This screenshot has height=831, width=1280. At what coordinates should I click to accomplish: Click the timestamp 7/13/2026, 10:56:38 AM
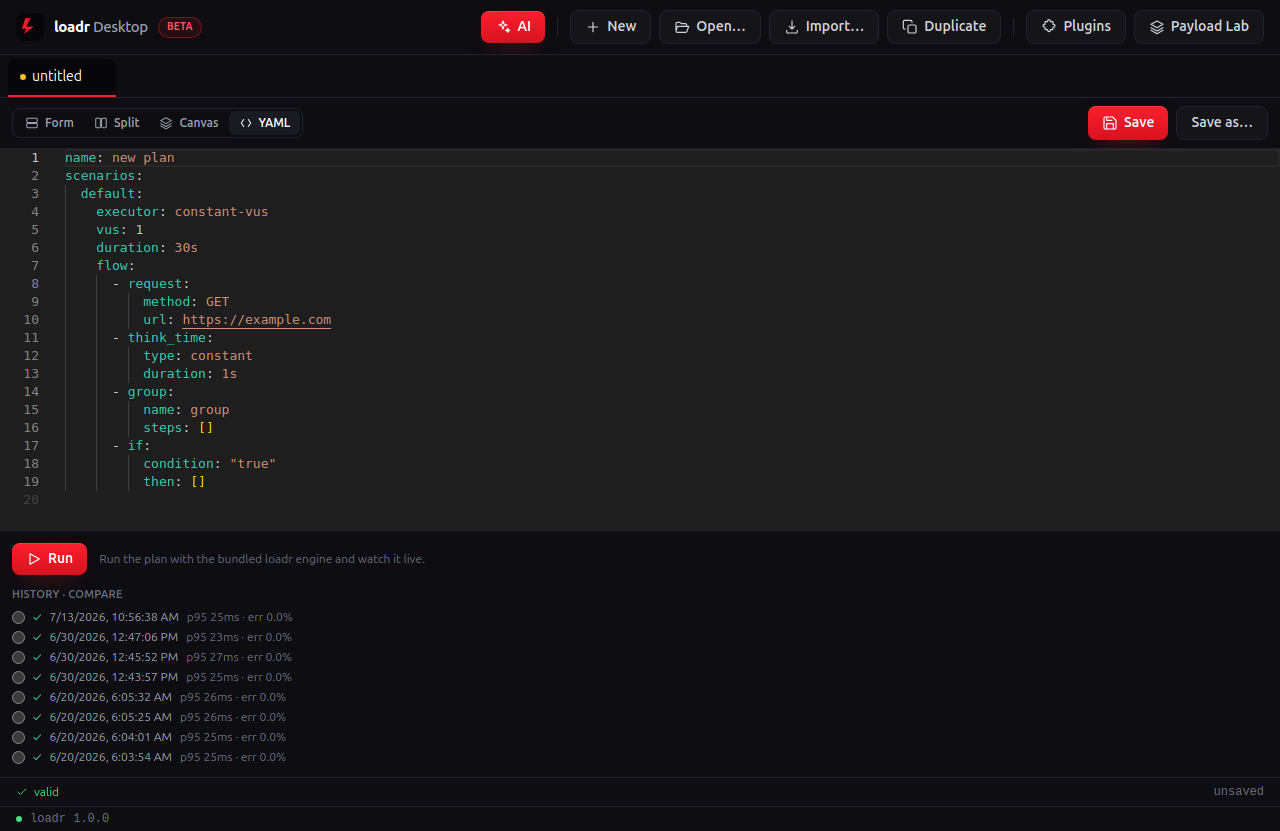coord(114,617)
